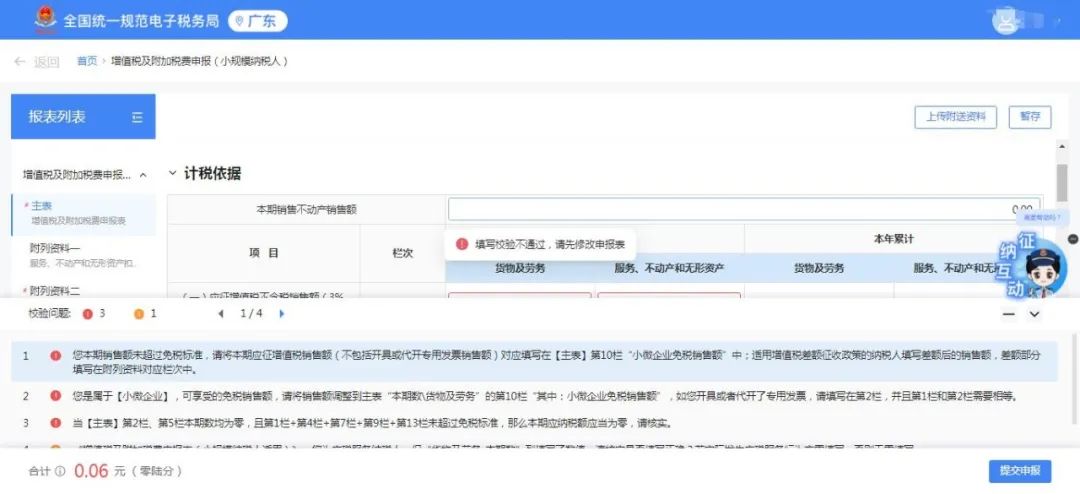Open the 广东 location selector

tap(257, 21)
